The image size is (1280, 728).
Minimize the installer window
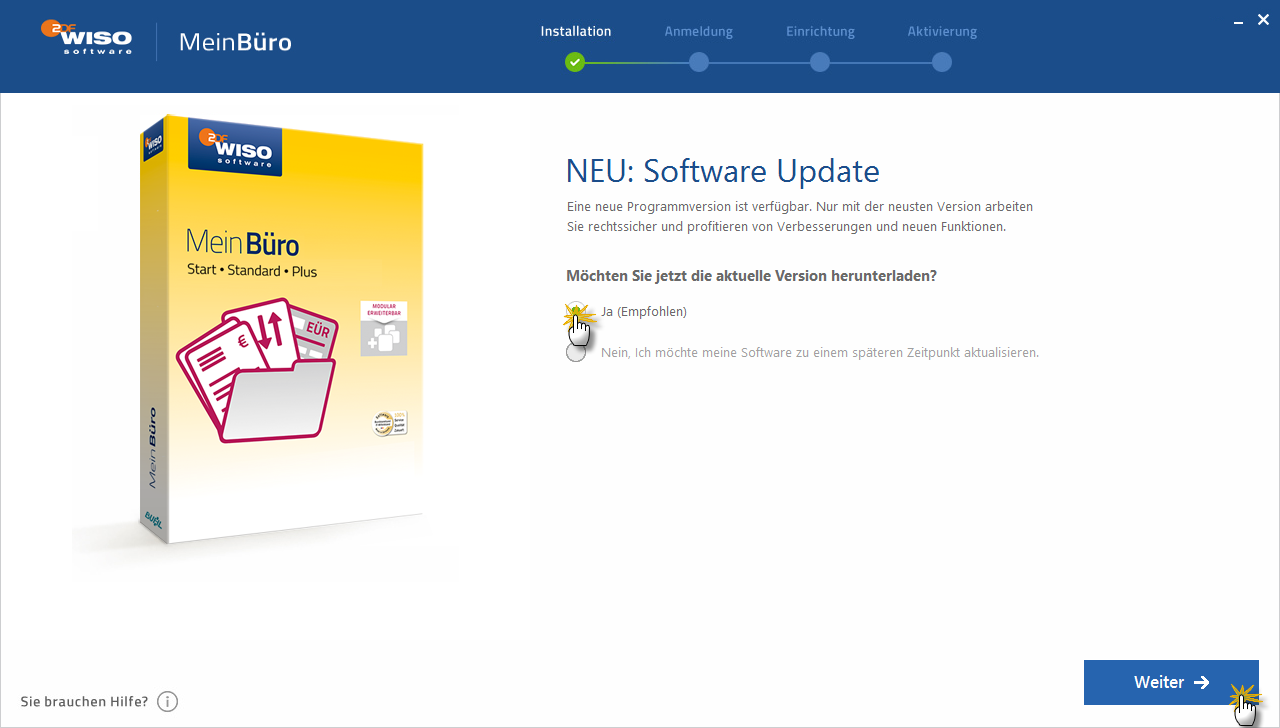pos(1239,21)
